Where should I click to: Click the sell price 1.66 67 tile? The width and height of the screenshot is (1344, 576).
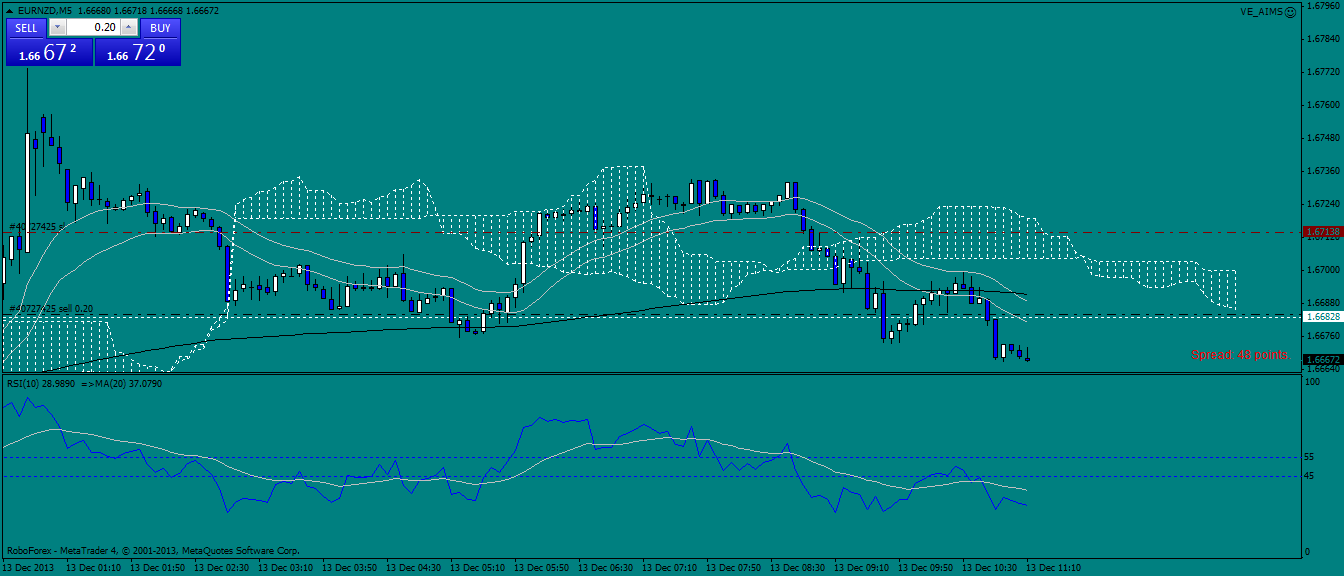click(x=49, y=53)
